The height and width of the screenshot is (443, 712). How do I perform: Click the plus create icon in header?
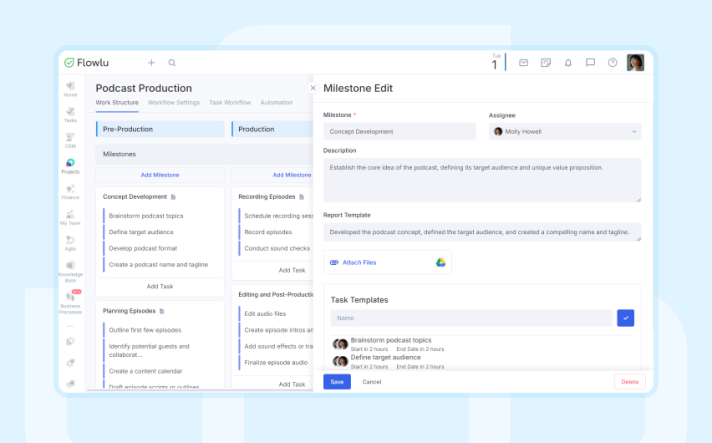(x=151, y=62)
